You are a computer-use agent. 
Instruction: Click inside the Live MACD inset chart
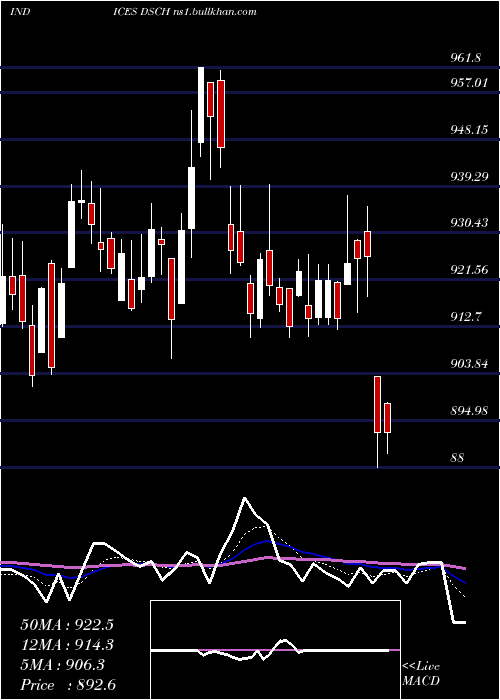(x=275, y=650)
